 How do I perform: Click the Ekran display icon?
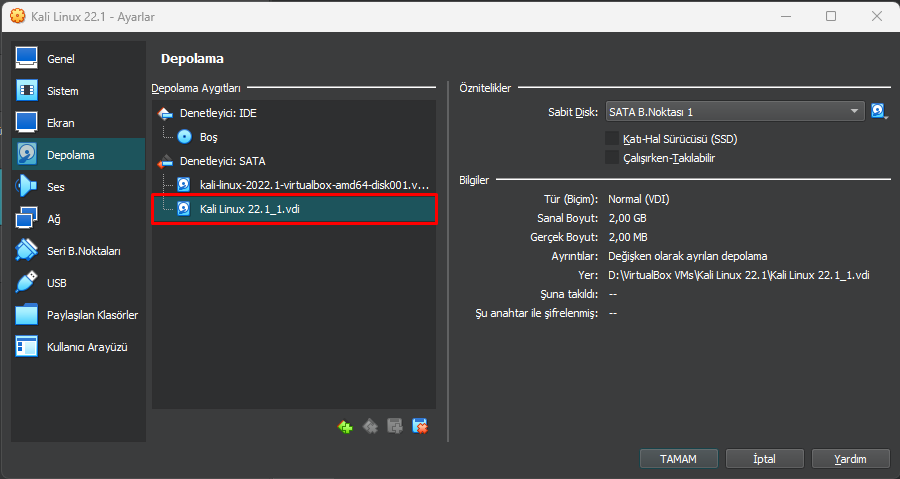(x=26, y=122)
